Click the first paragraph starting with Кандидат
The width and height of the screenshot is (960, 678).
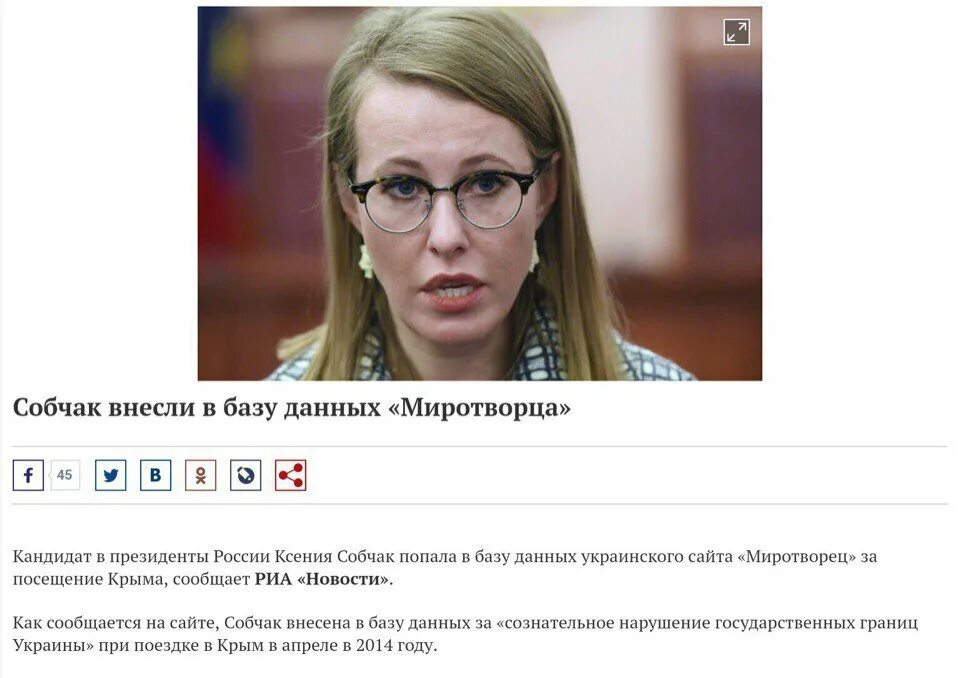tap(444, 568)
